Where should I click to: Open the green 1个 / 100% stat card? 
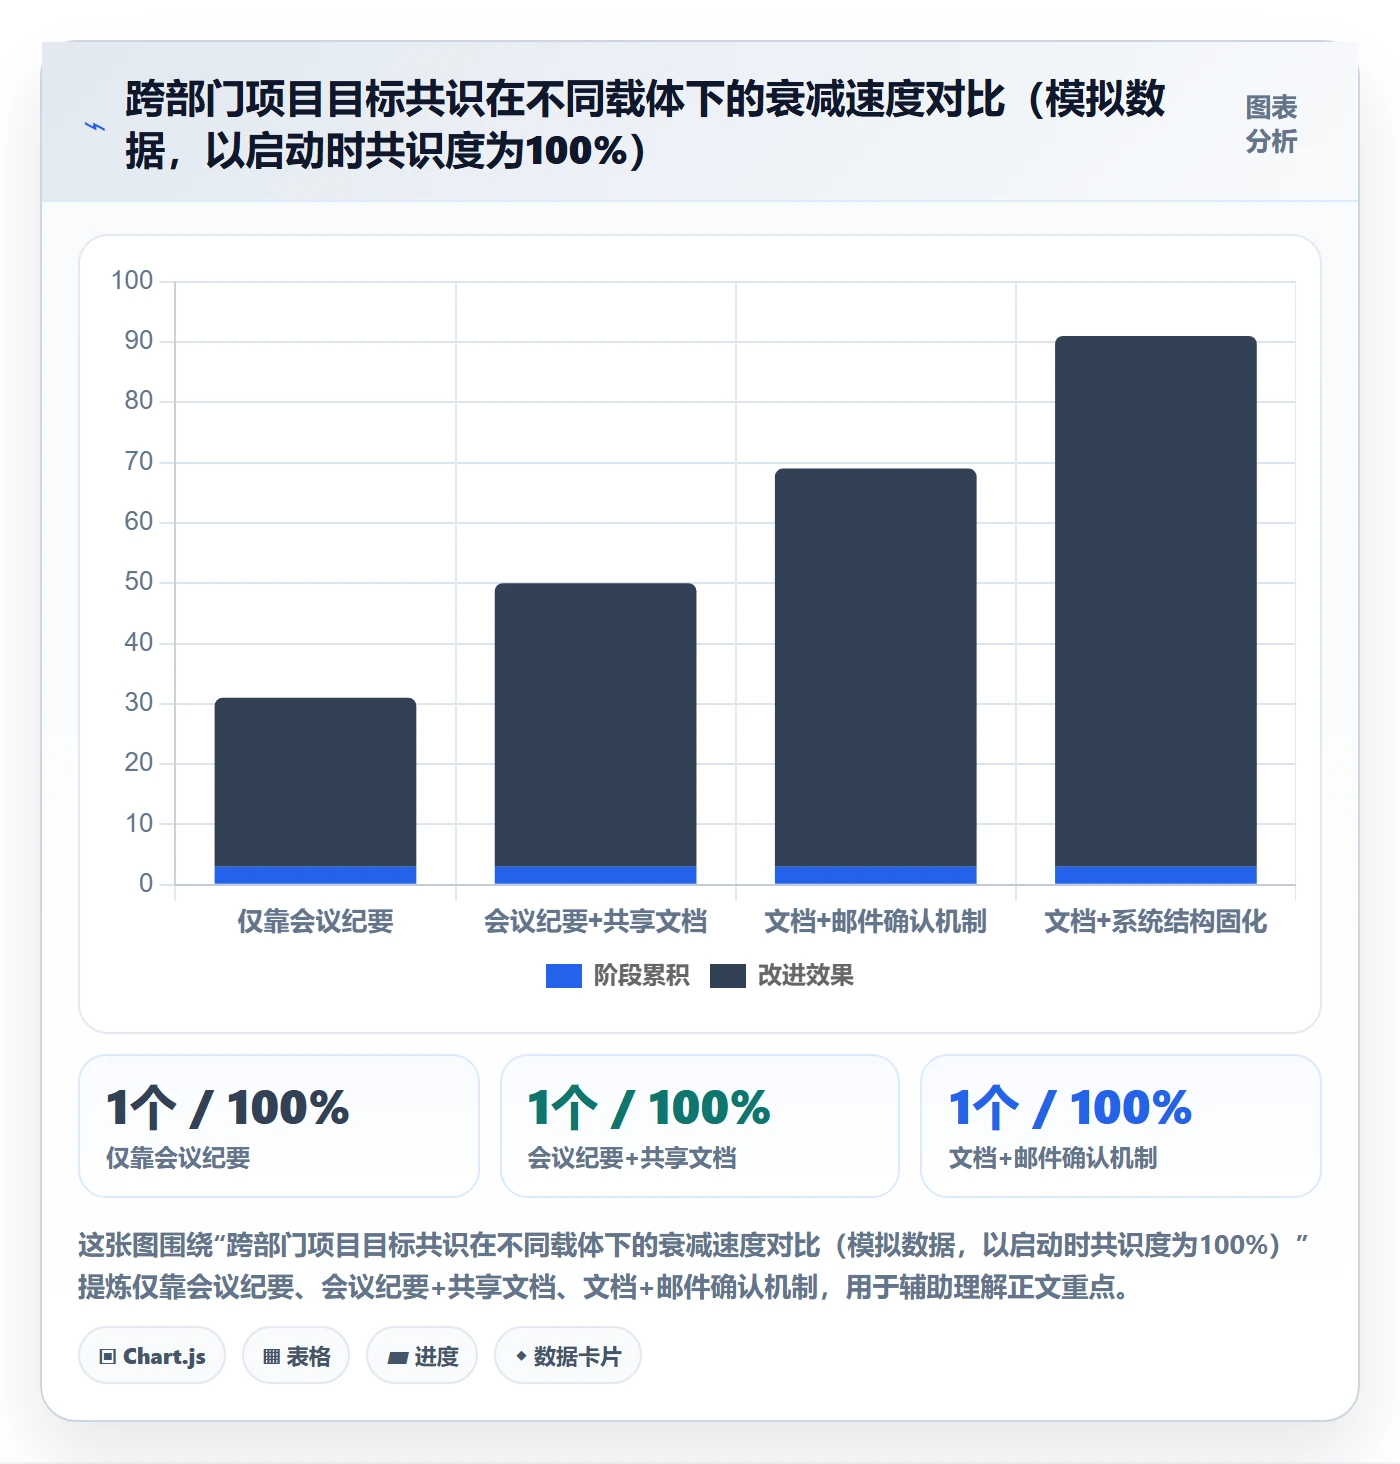coord(700,1126)
